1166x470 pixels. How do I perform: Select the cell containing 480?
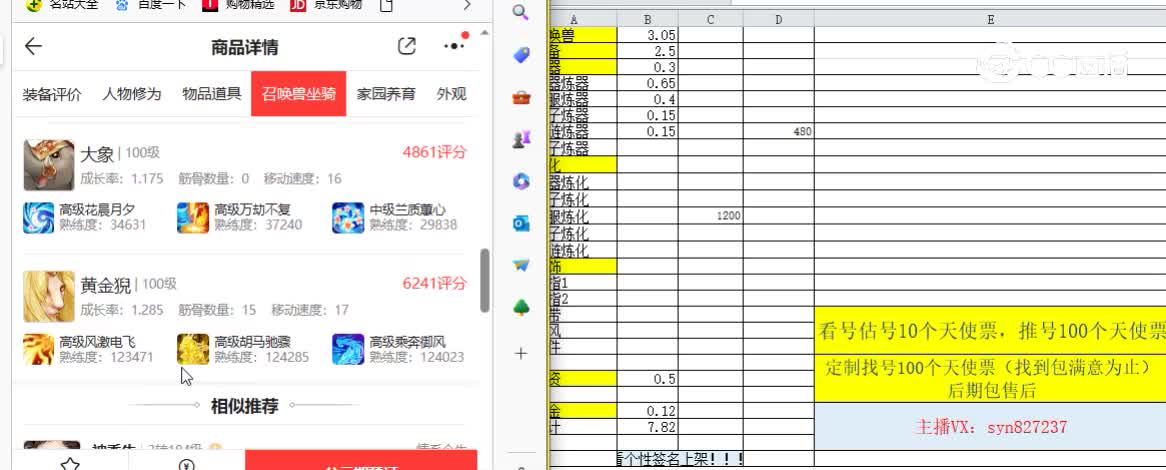(x=779, y=132)
